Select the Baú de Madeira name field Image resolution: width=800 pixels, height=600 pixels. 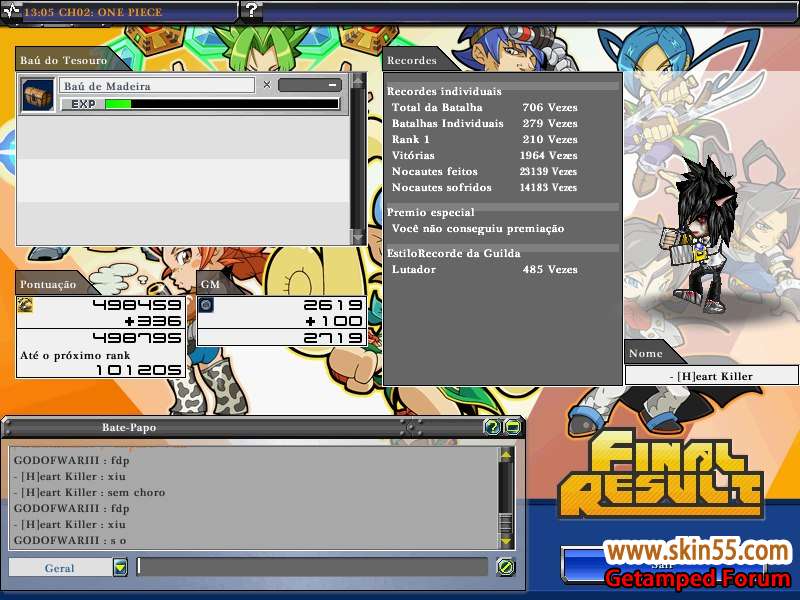pyautogui.click(x=157, y=86)
